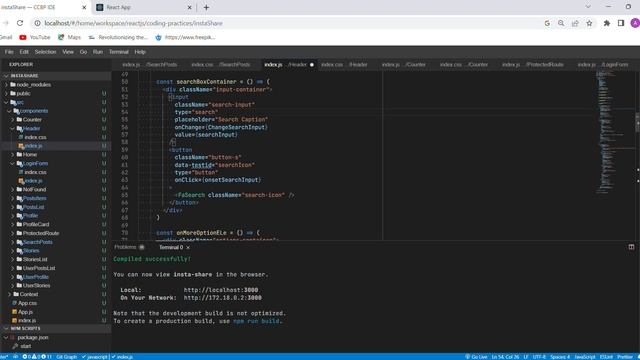Click the share page icon in address bar

click(x=575, y=23)
